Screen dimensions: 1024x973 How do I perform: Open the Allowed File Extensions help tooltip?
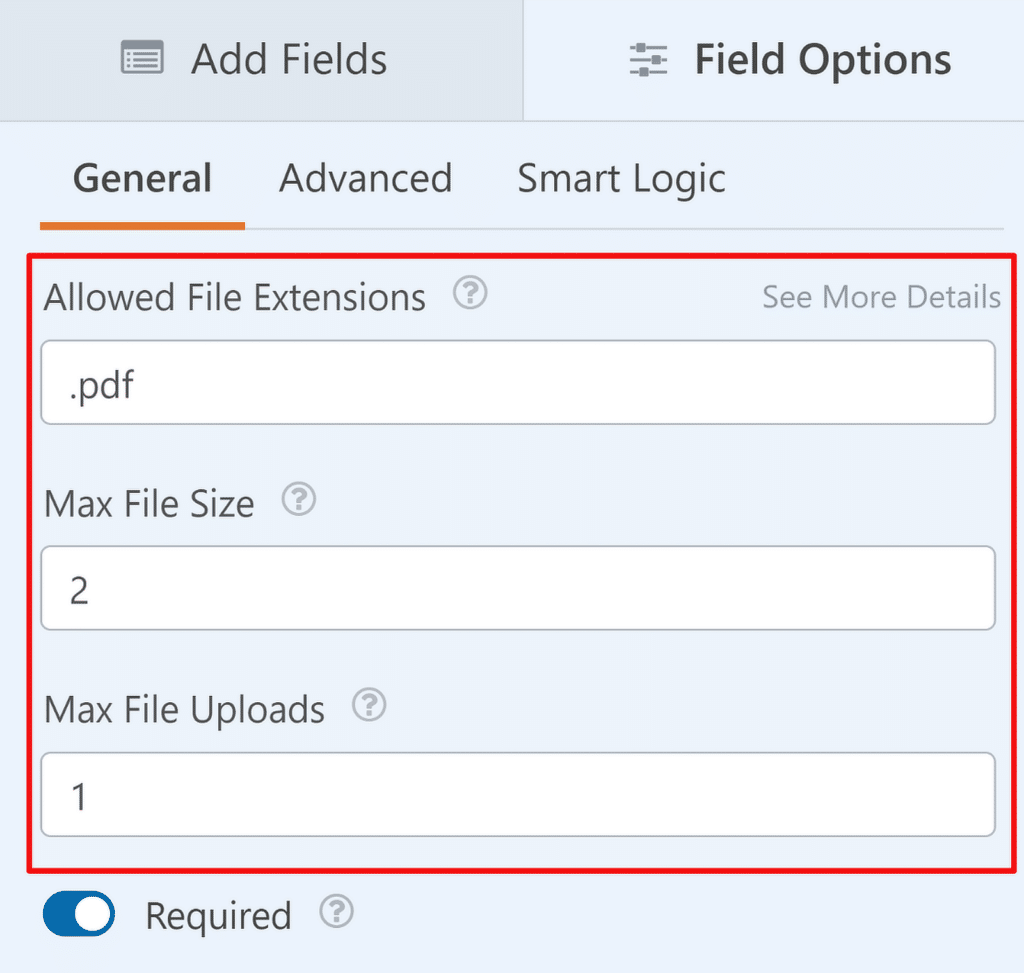point(469,293)
